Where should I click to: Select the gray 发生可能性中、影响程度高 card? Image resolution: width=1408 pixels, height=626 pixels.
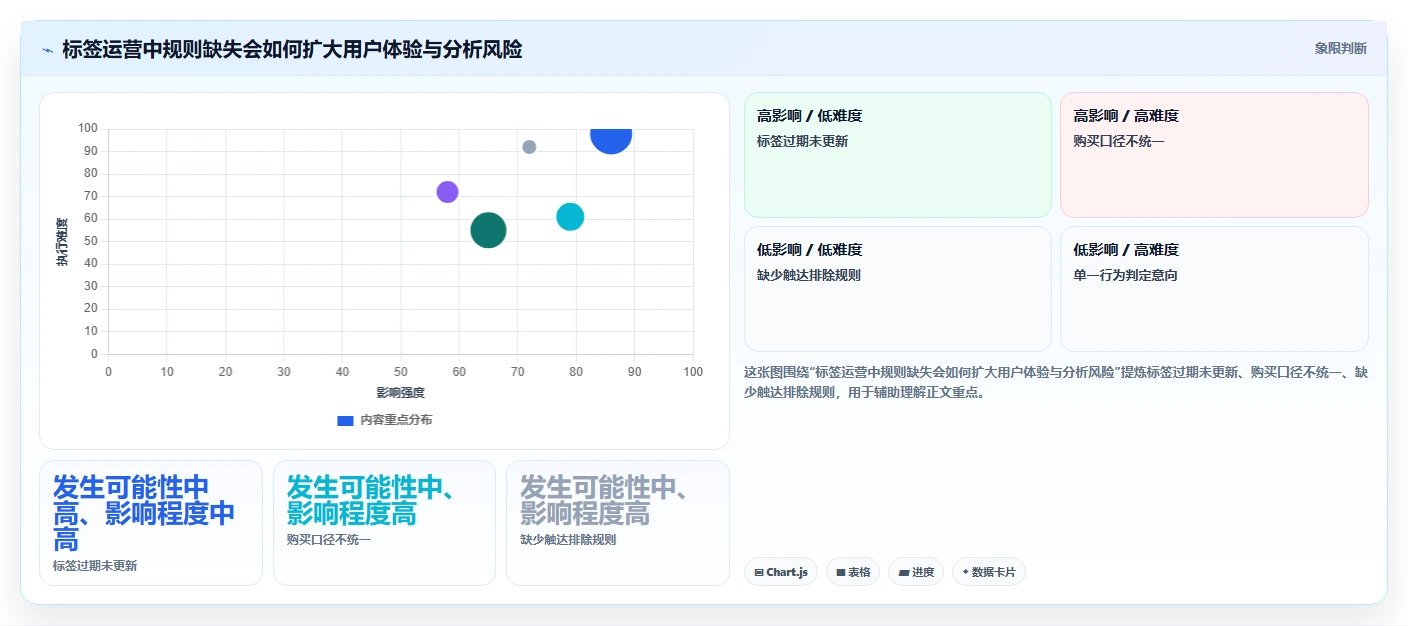coord(618,522)
